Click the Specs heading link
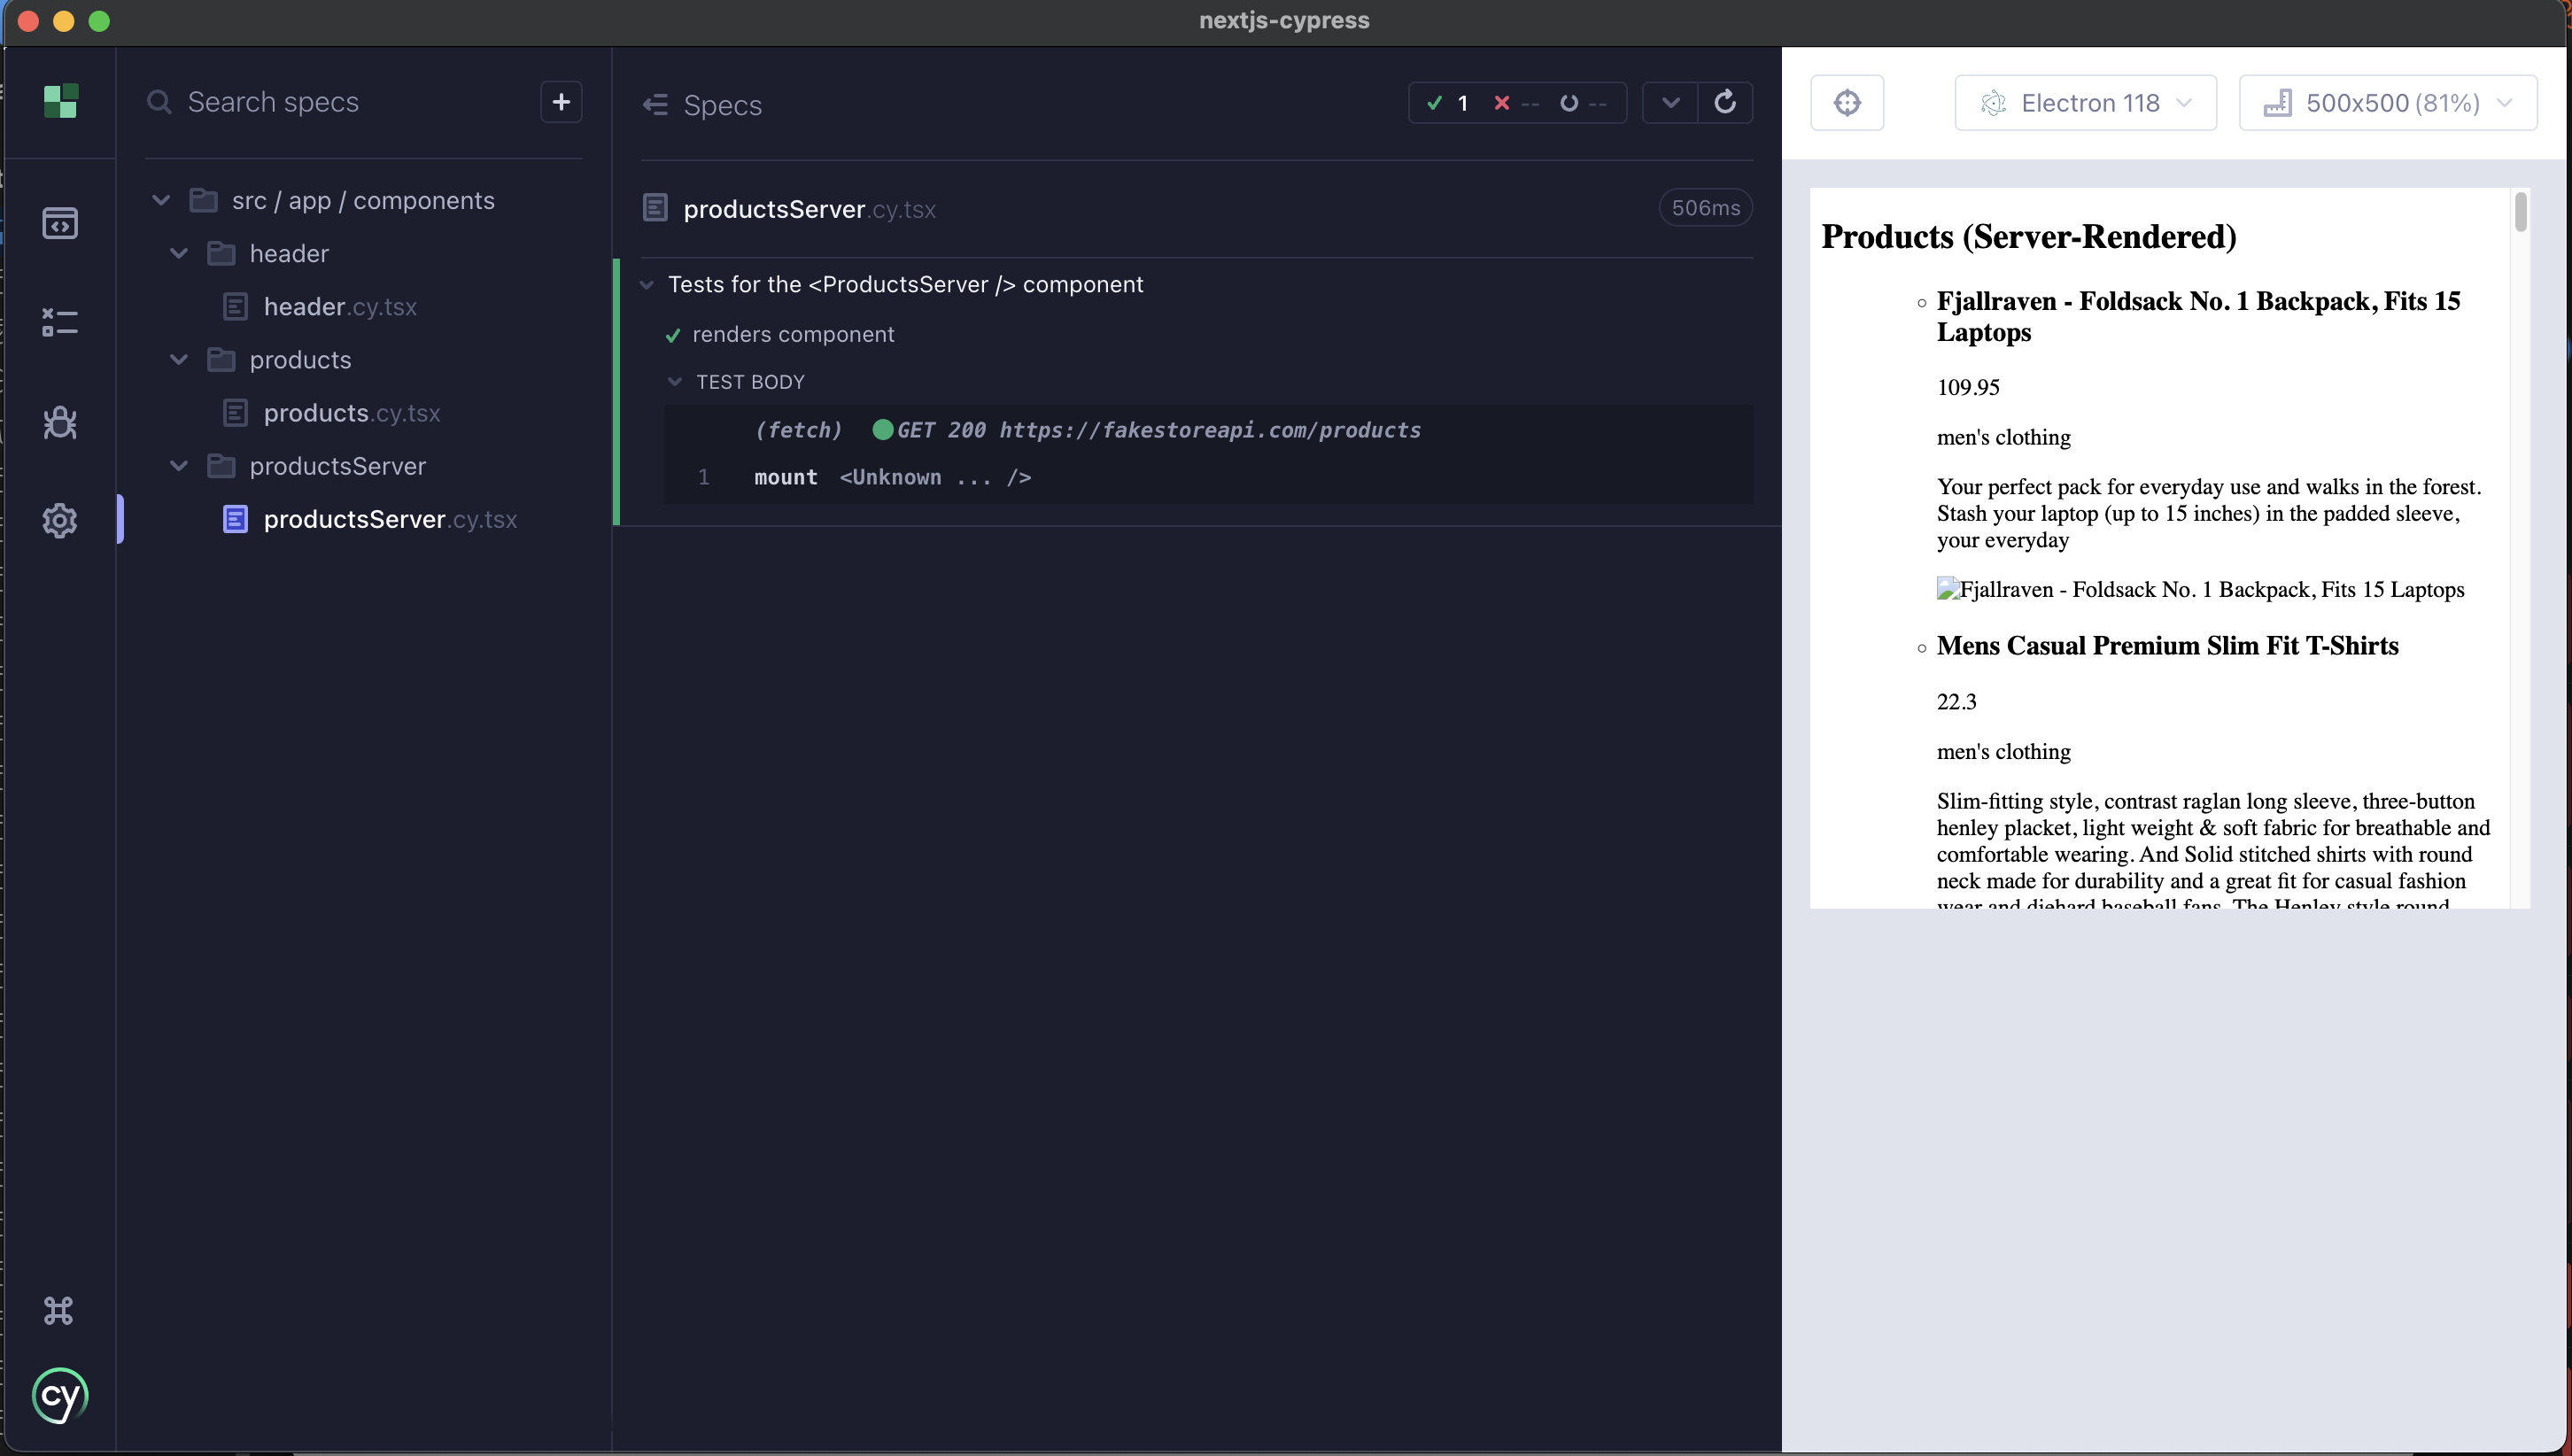Viewport: 2572px width, 1456px height. click(722, 105)
